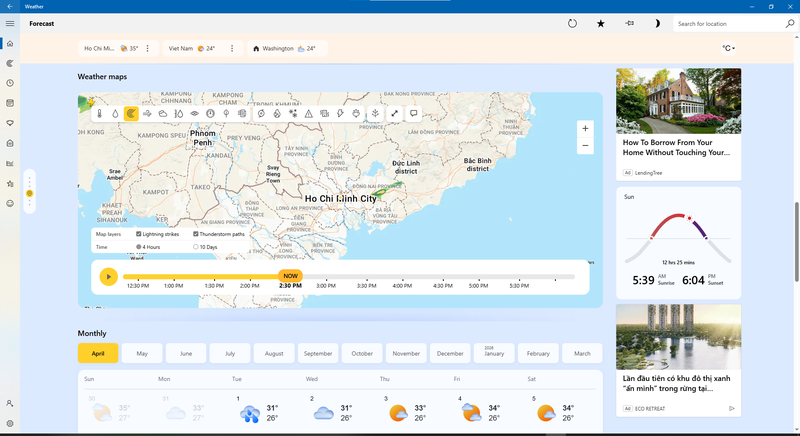
Task: Select the wildfire map layer icon
Action: click(277, 114)
